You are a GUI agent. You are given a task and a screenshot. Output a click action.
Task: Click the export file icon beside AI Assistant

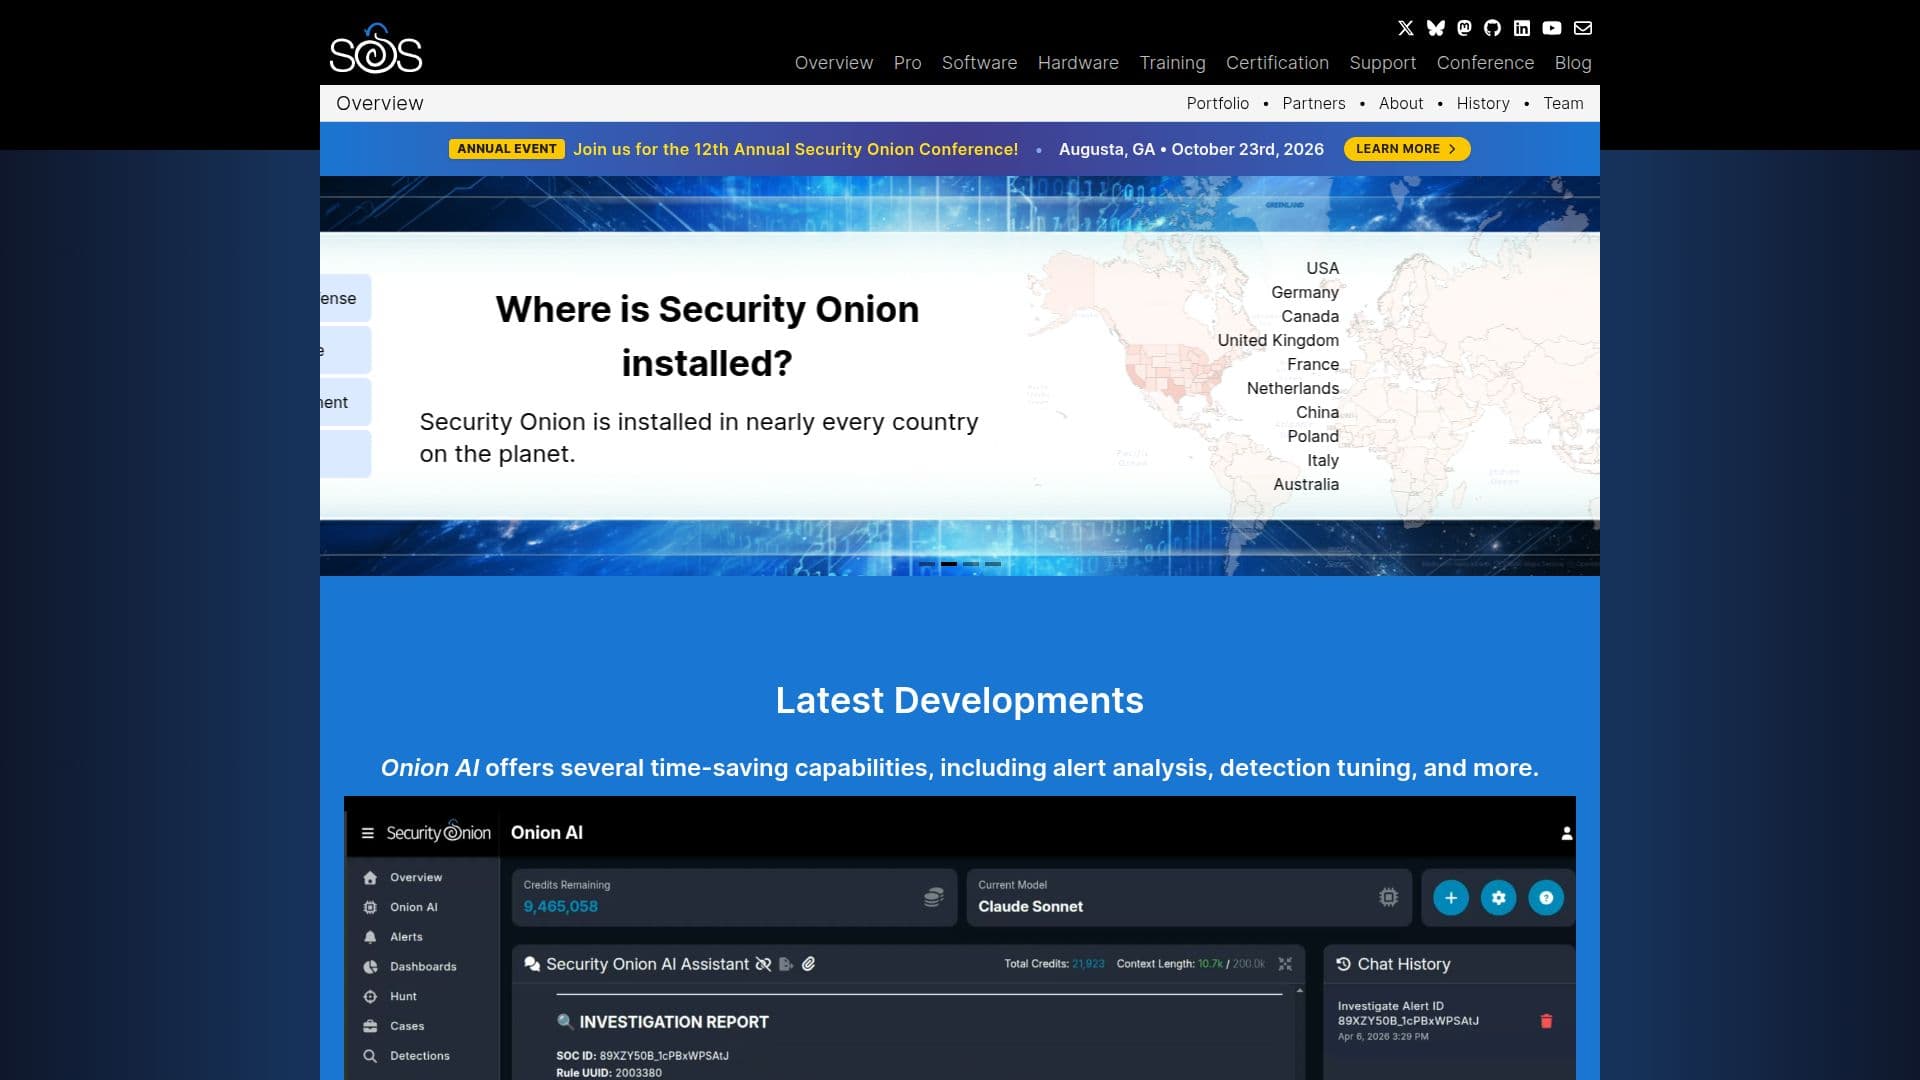click(786, 964)
